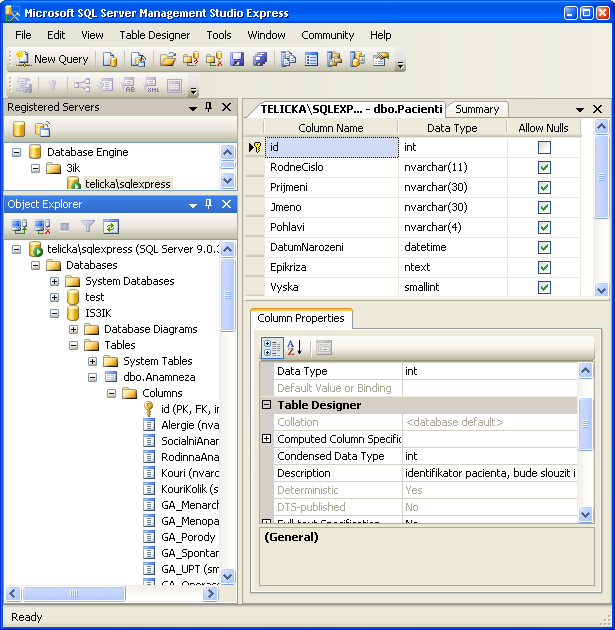Click the Disconnect icon in Object Explorer

coord(42,227)
